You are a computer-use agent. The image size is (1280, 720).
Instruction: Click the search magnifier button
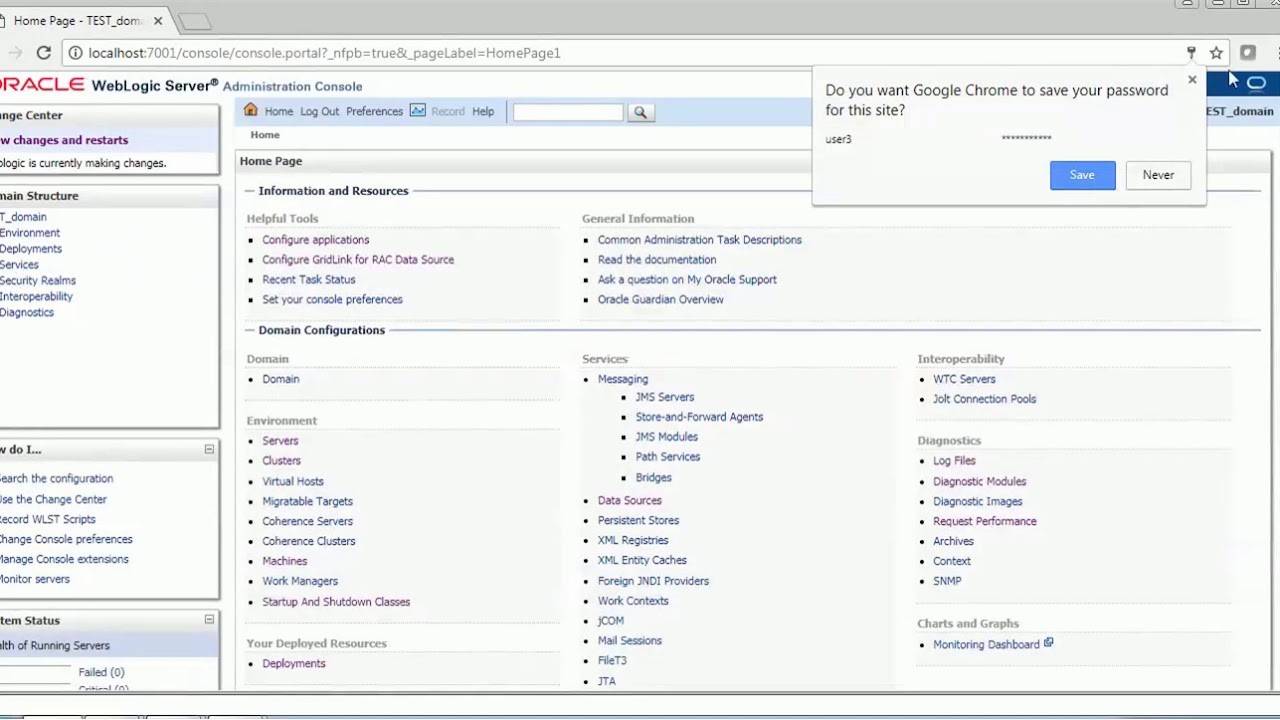[640, 112]
